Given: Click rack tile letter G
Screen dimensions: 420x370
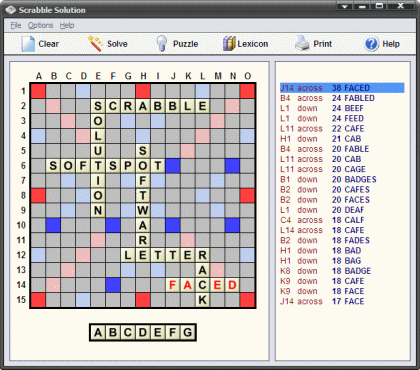Looking at the screenshot, I should [188, 332].
